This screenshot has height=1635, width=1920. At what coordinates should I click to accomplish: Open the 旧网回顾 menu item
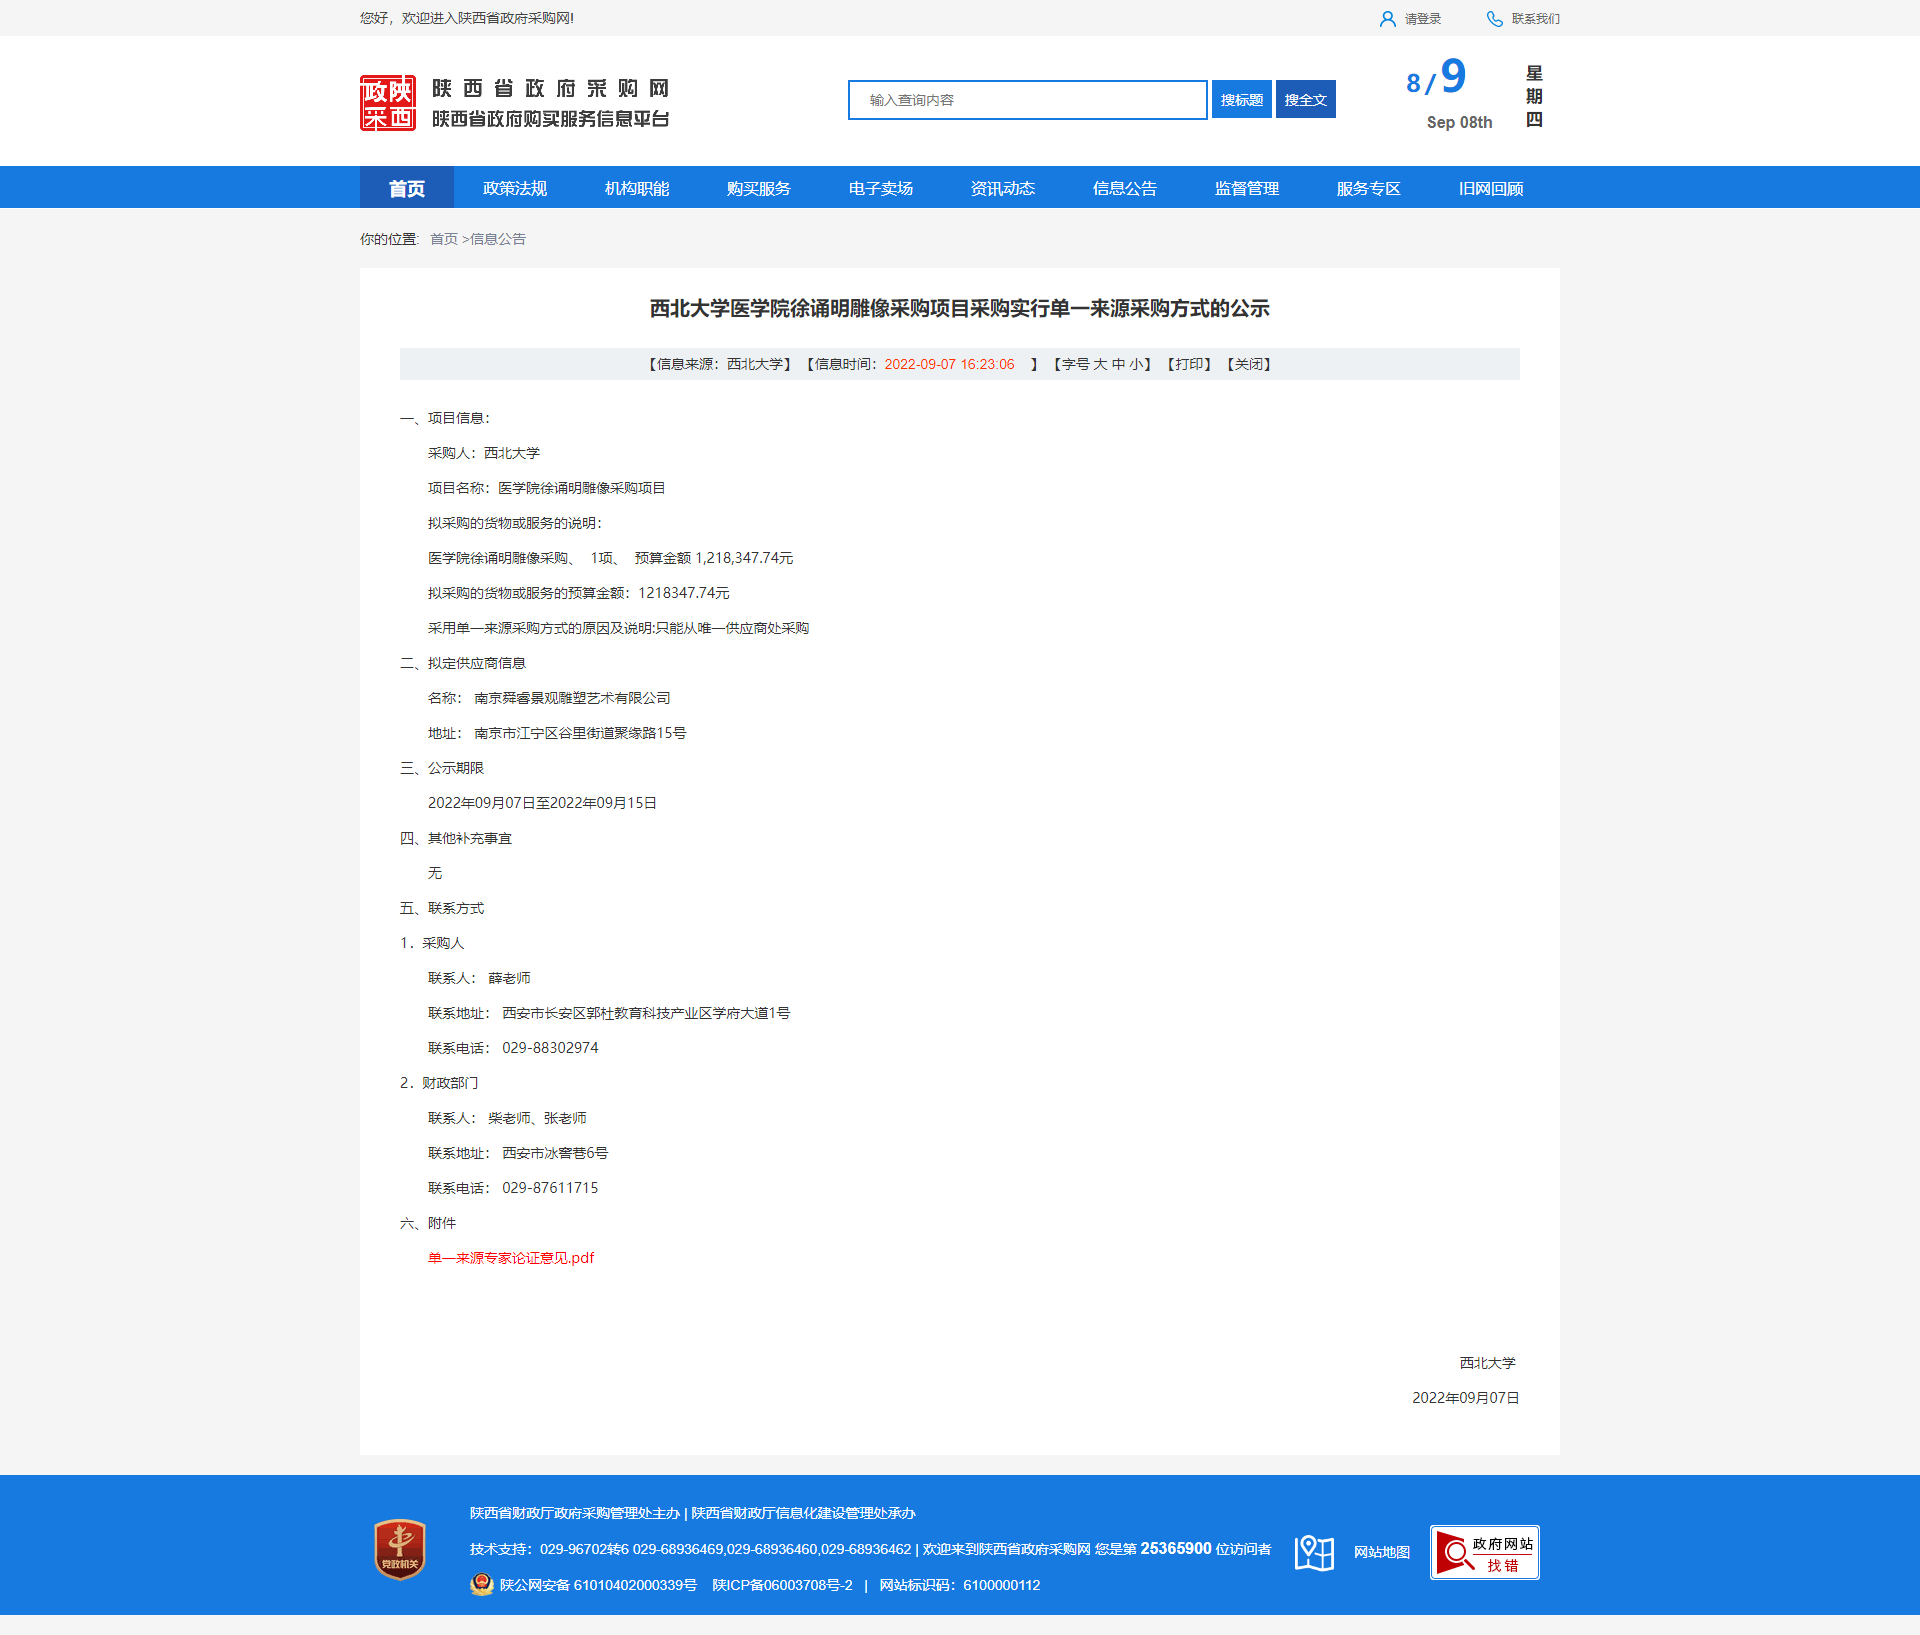coord(1490,188)
